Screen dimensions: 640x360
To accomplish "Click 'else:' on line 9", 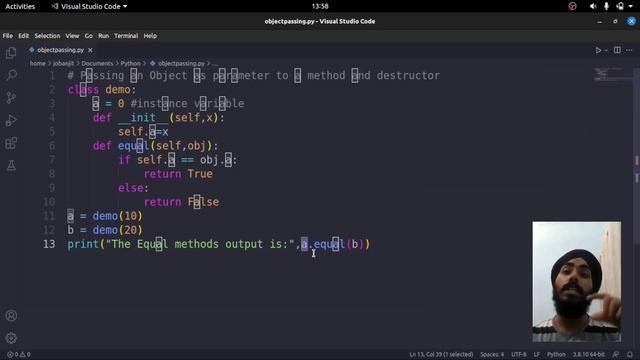I will (x=133, y=188).
